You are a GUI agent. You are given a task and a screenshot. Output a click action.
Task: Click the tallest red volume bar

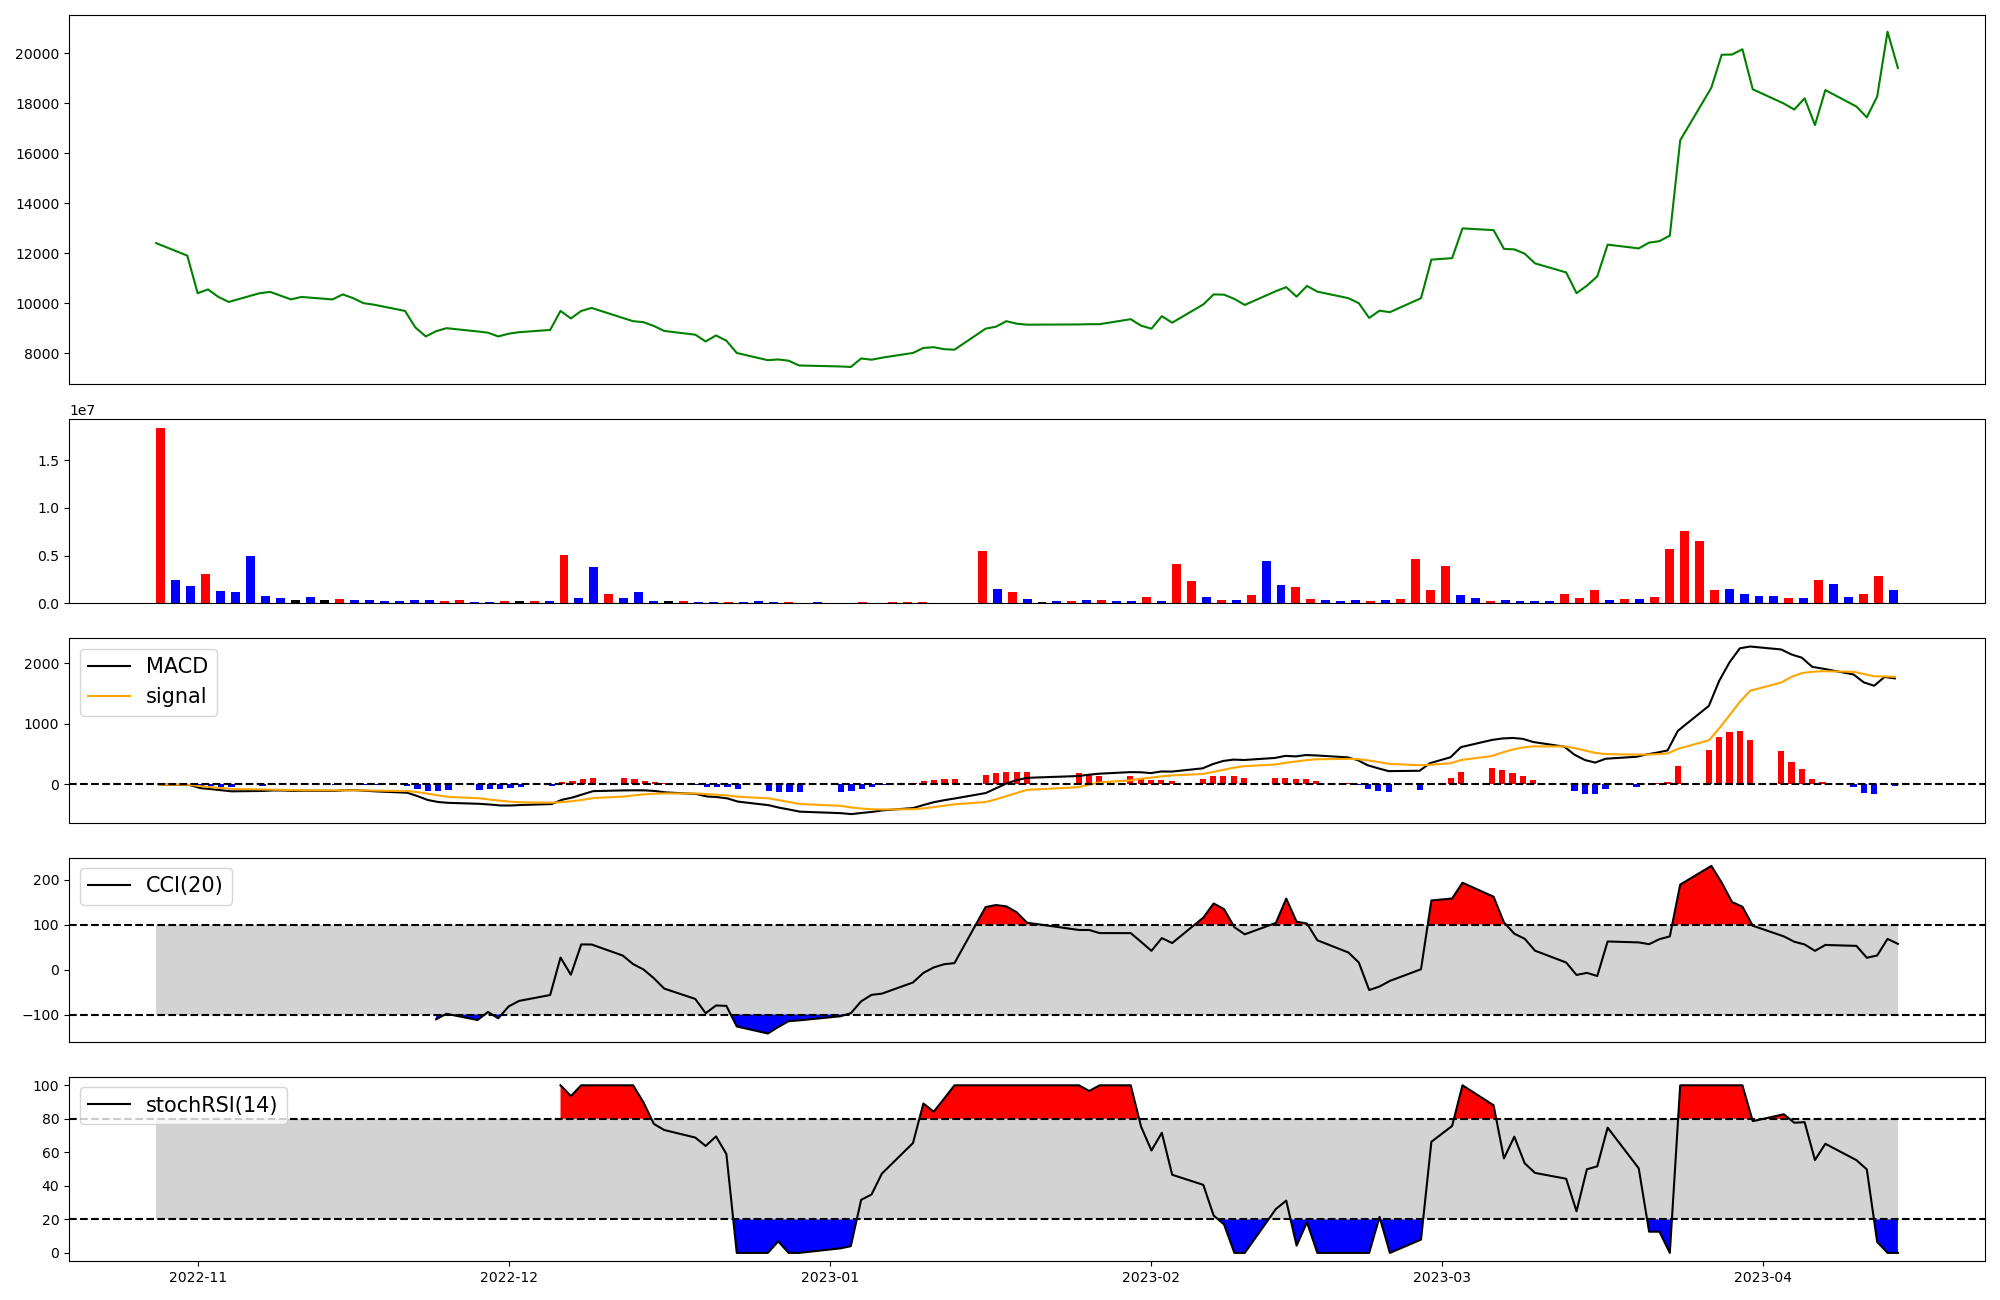pos(160,515)
